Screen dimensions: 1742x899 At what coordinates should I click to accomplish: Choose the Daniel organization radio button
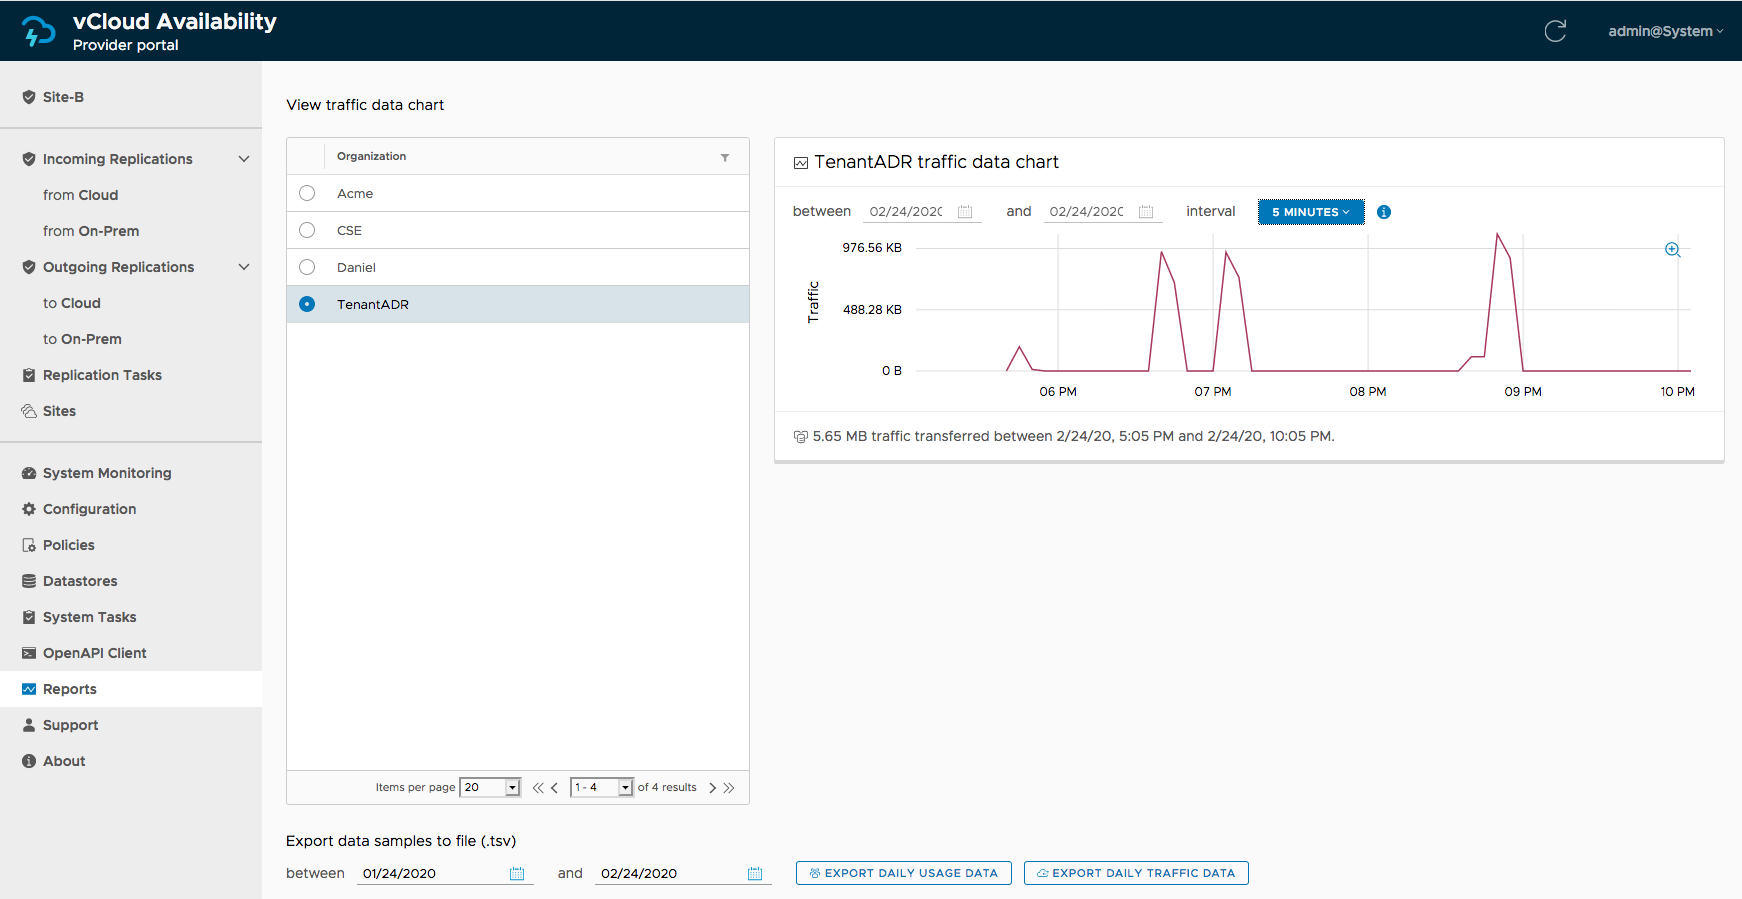click(307, 267)
